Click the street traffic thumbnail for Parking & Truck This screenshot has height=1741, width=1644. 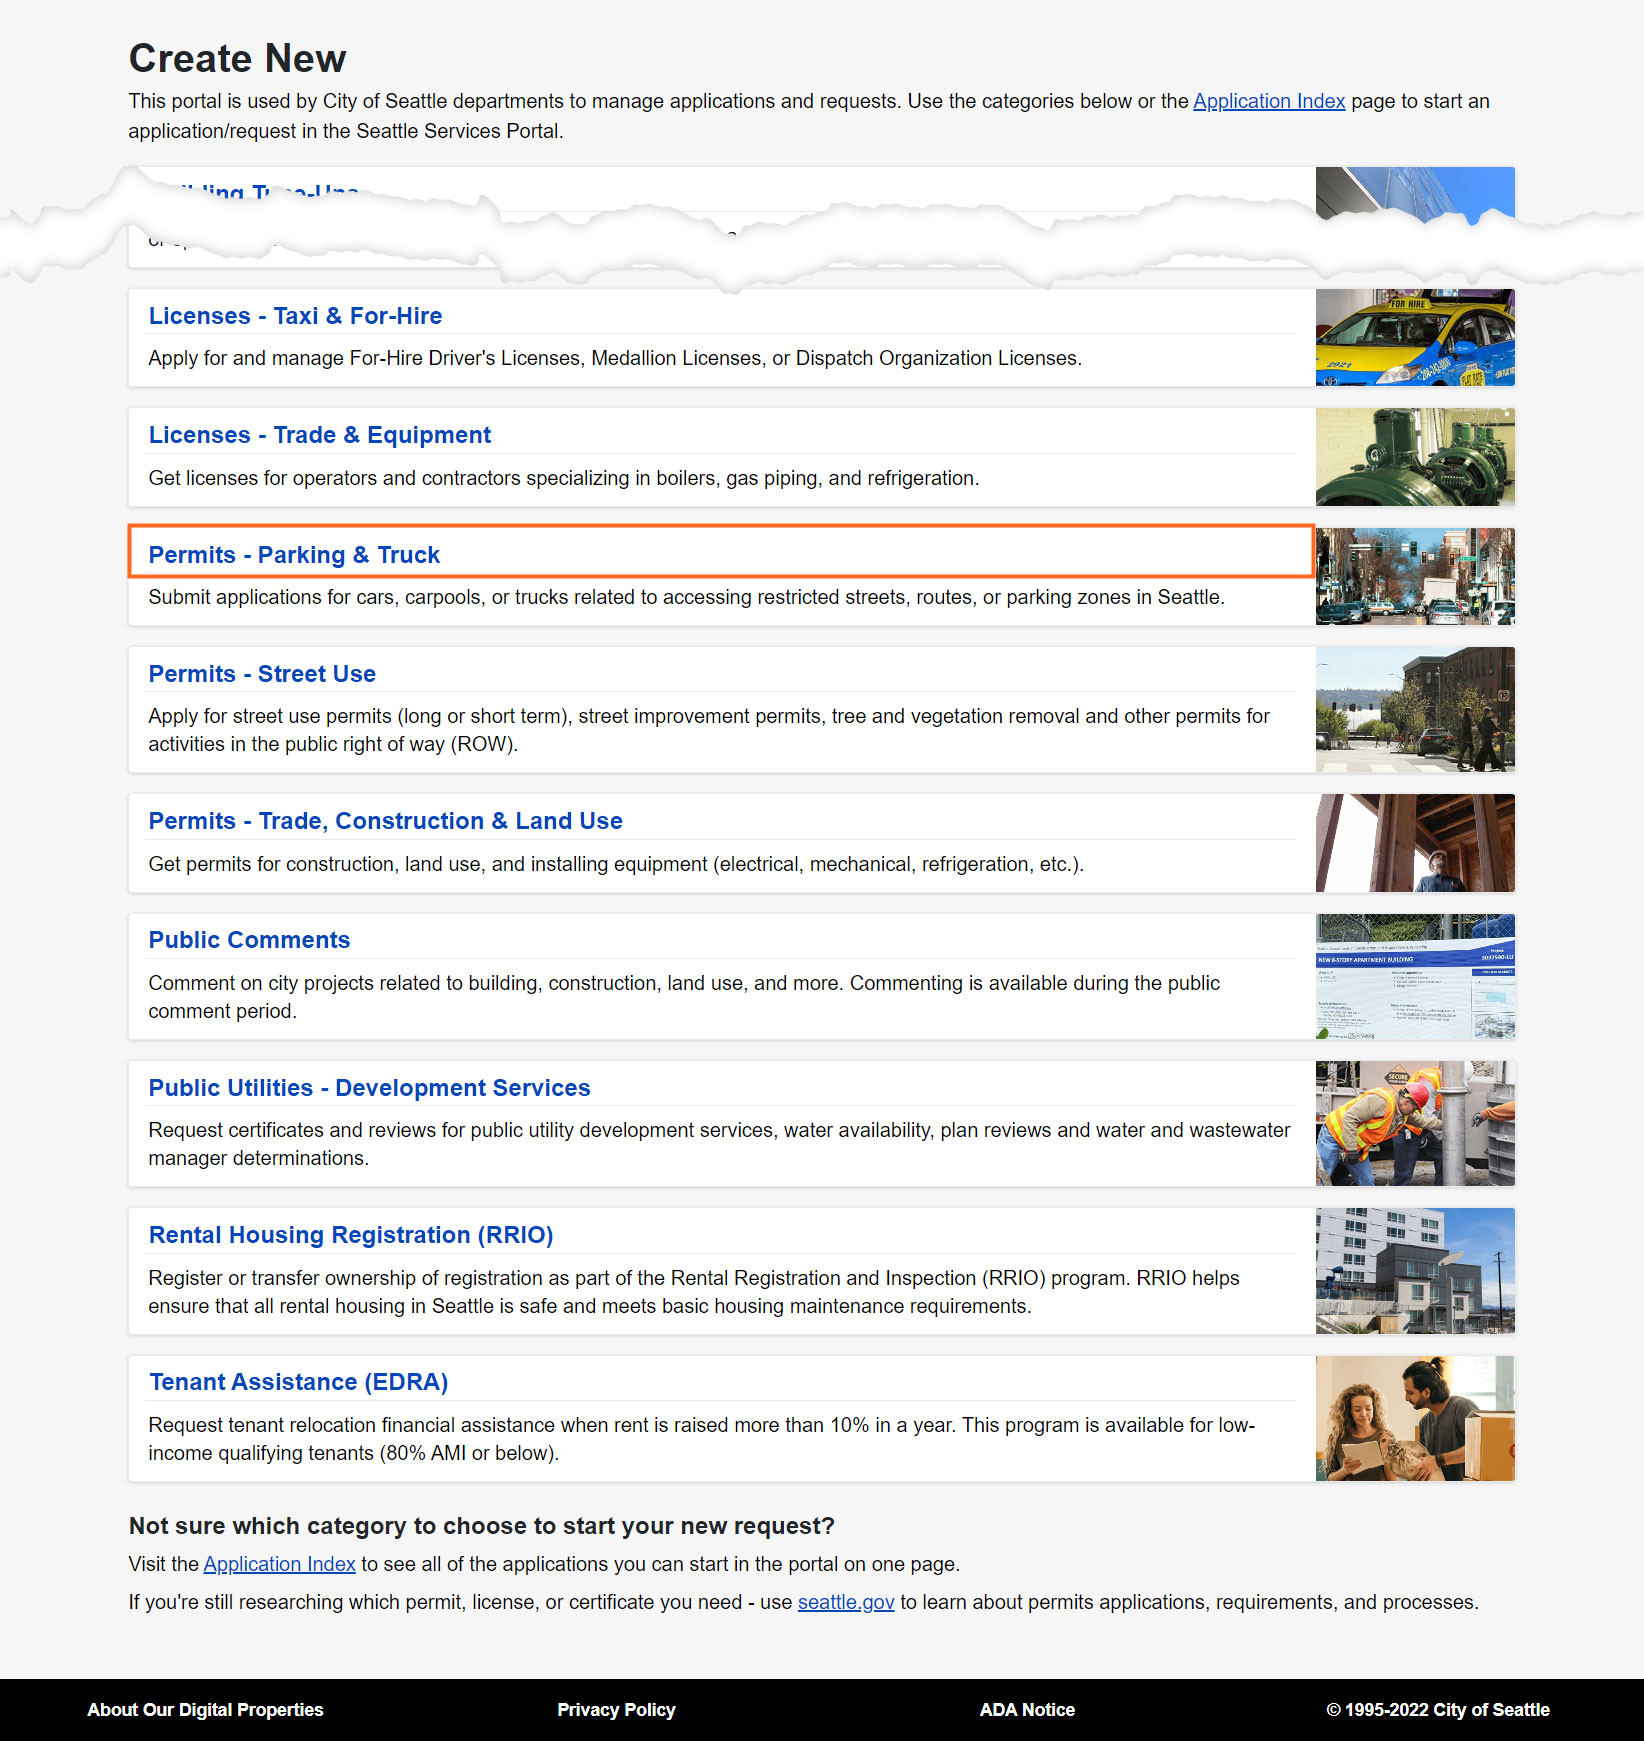1414,577
